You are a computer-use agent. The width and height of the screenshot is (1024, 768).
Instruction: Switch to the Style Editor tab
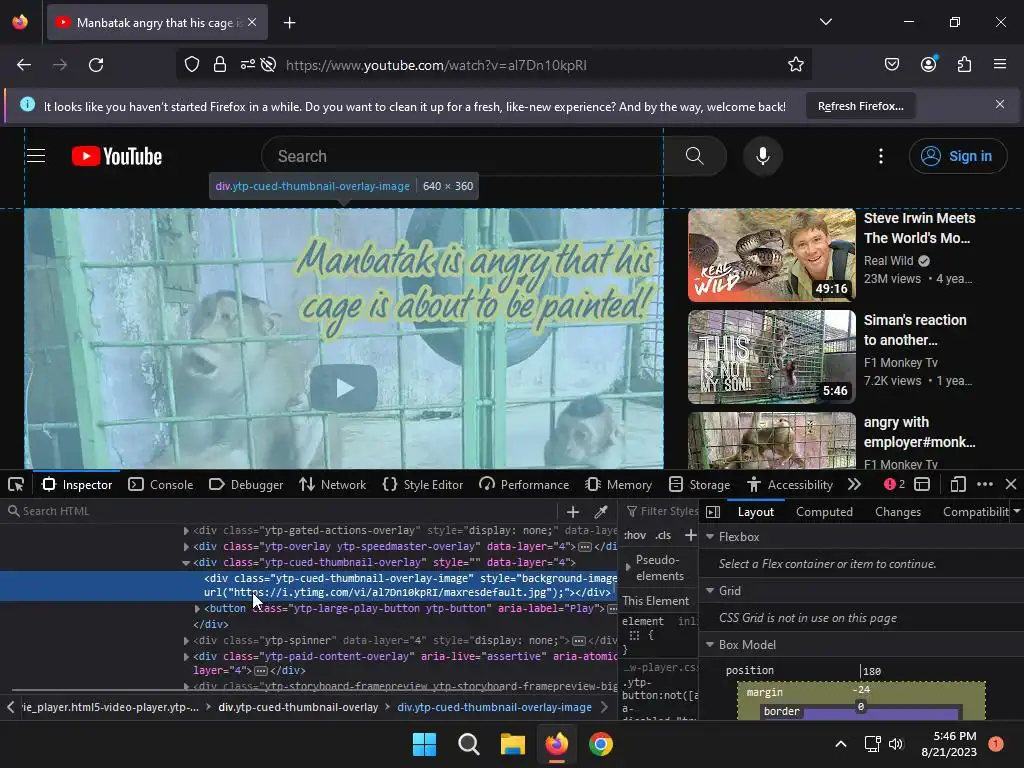pyautogui.click(x=423, y=485)
